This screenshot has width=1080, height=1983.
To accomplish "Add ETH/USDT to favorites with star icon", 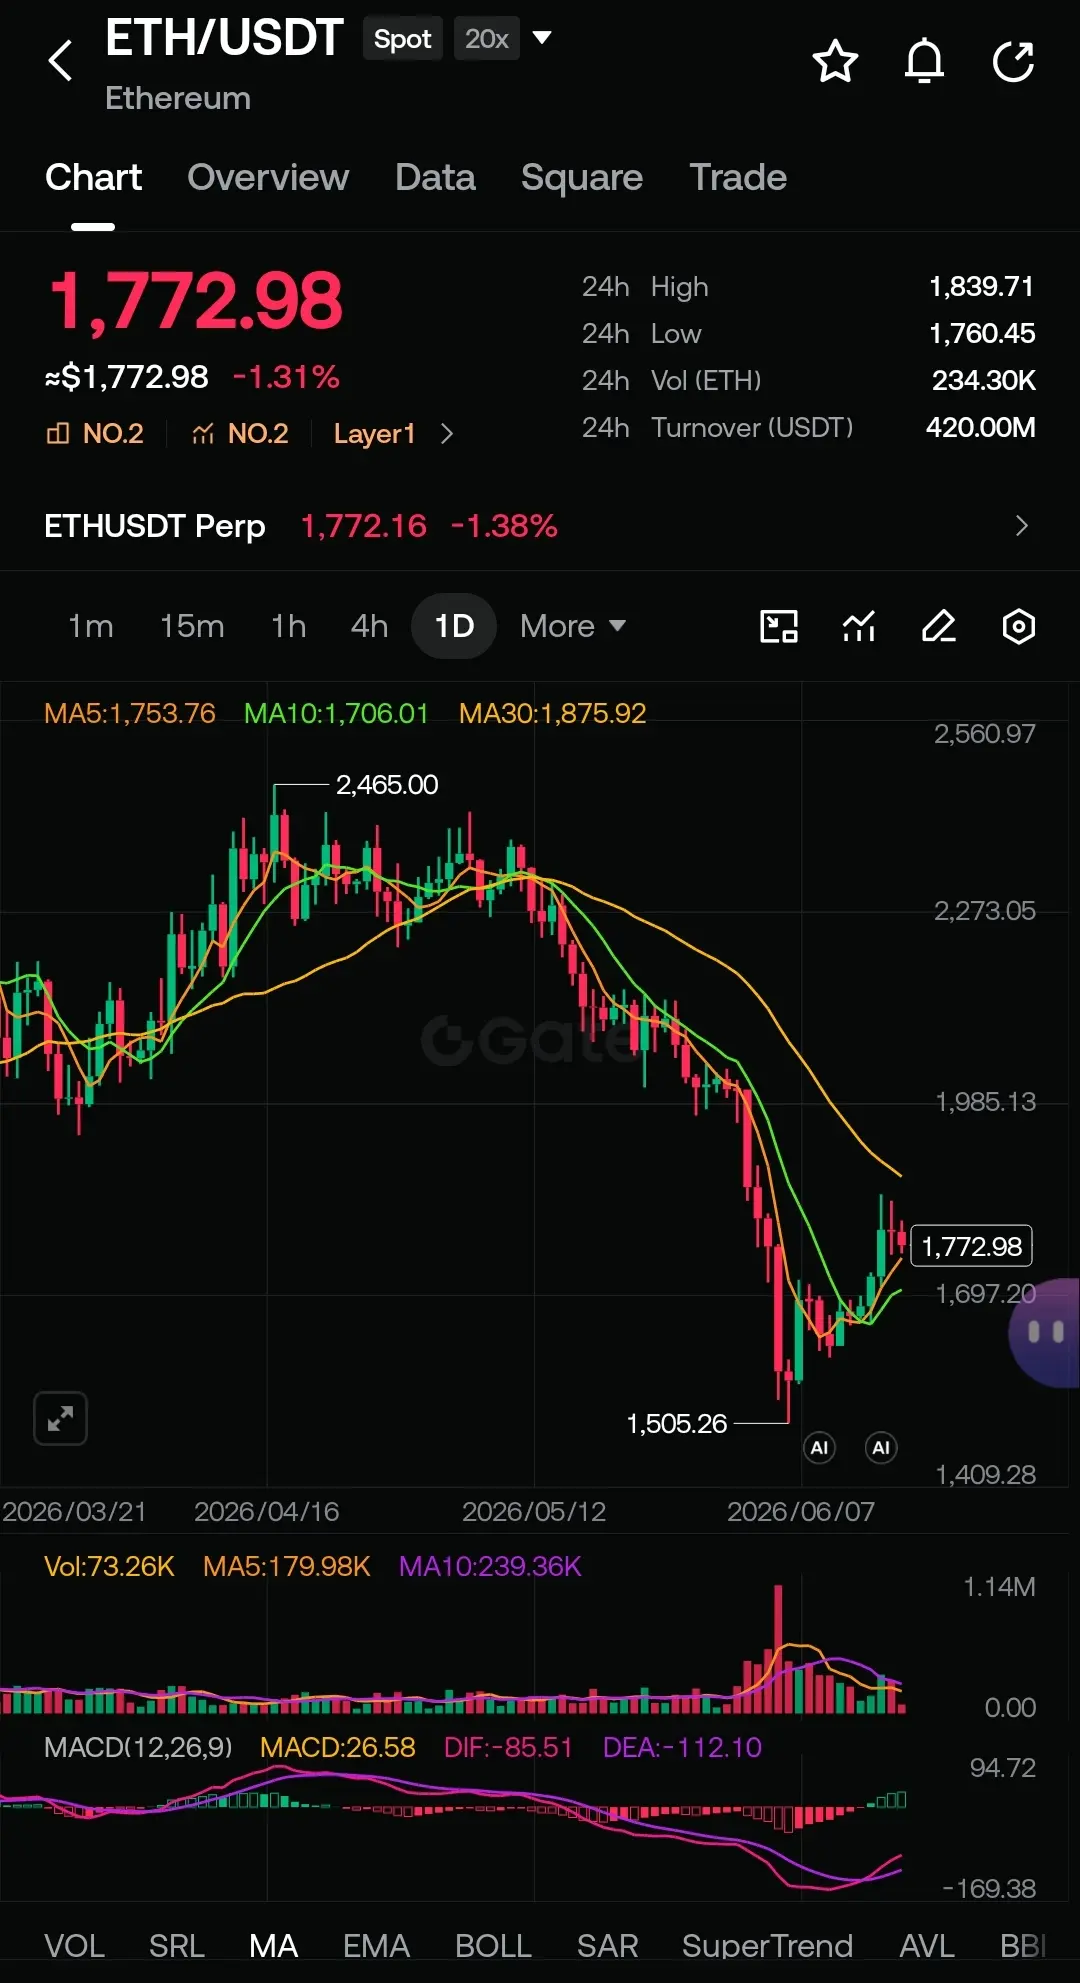I will [x=835, y=62].
